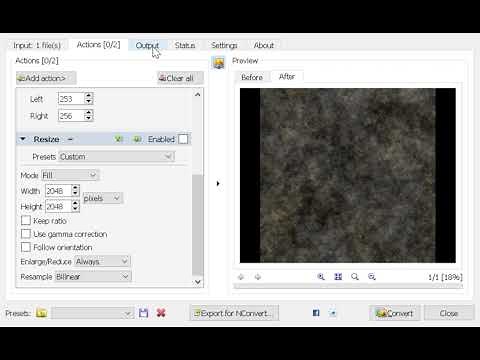Click the actions list scroll down arrow

pos(197,282)
